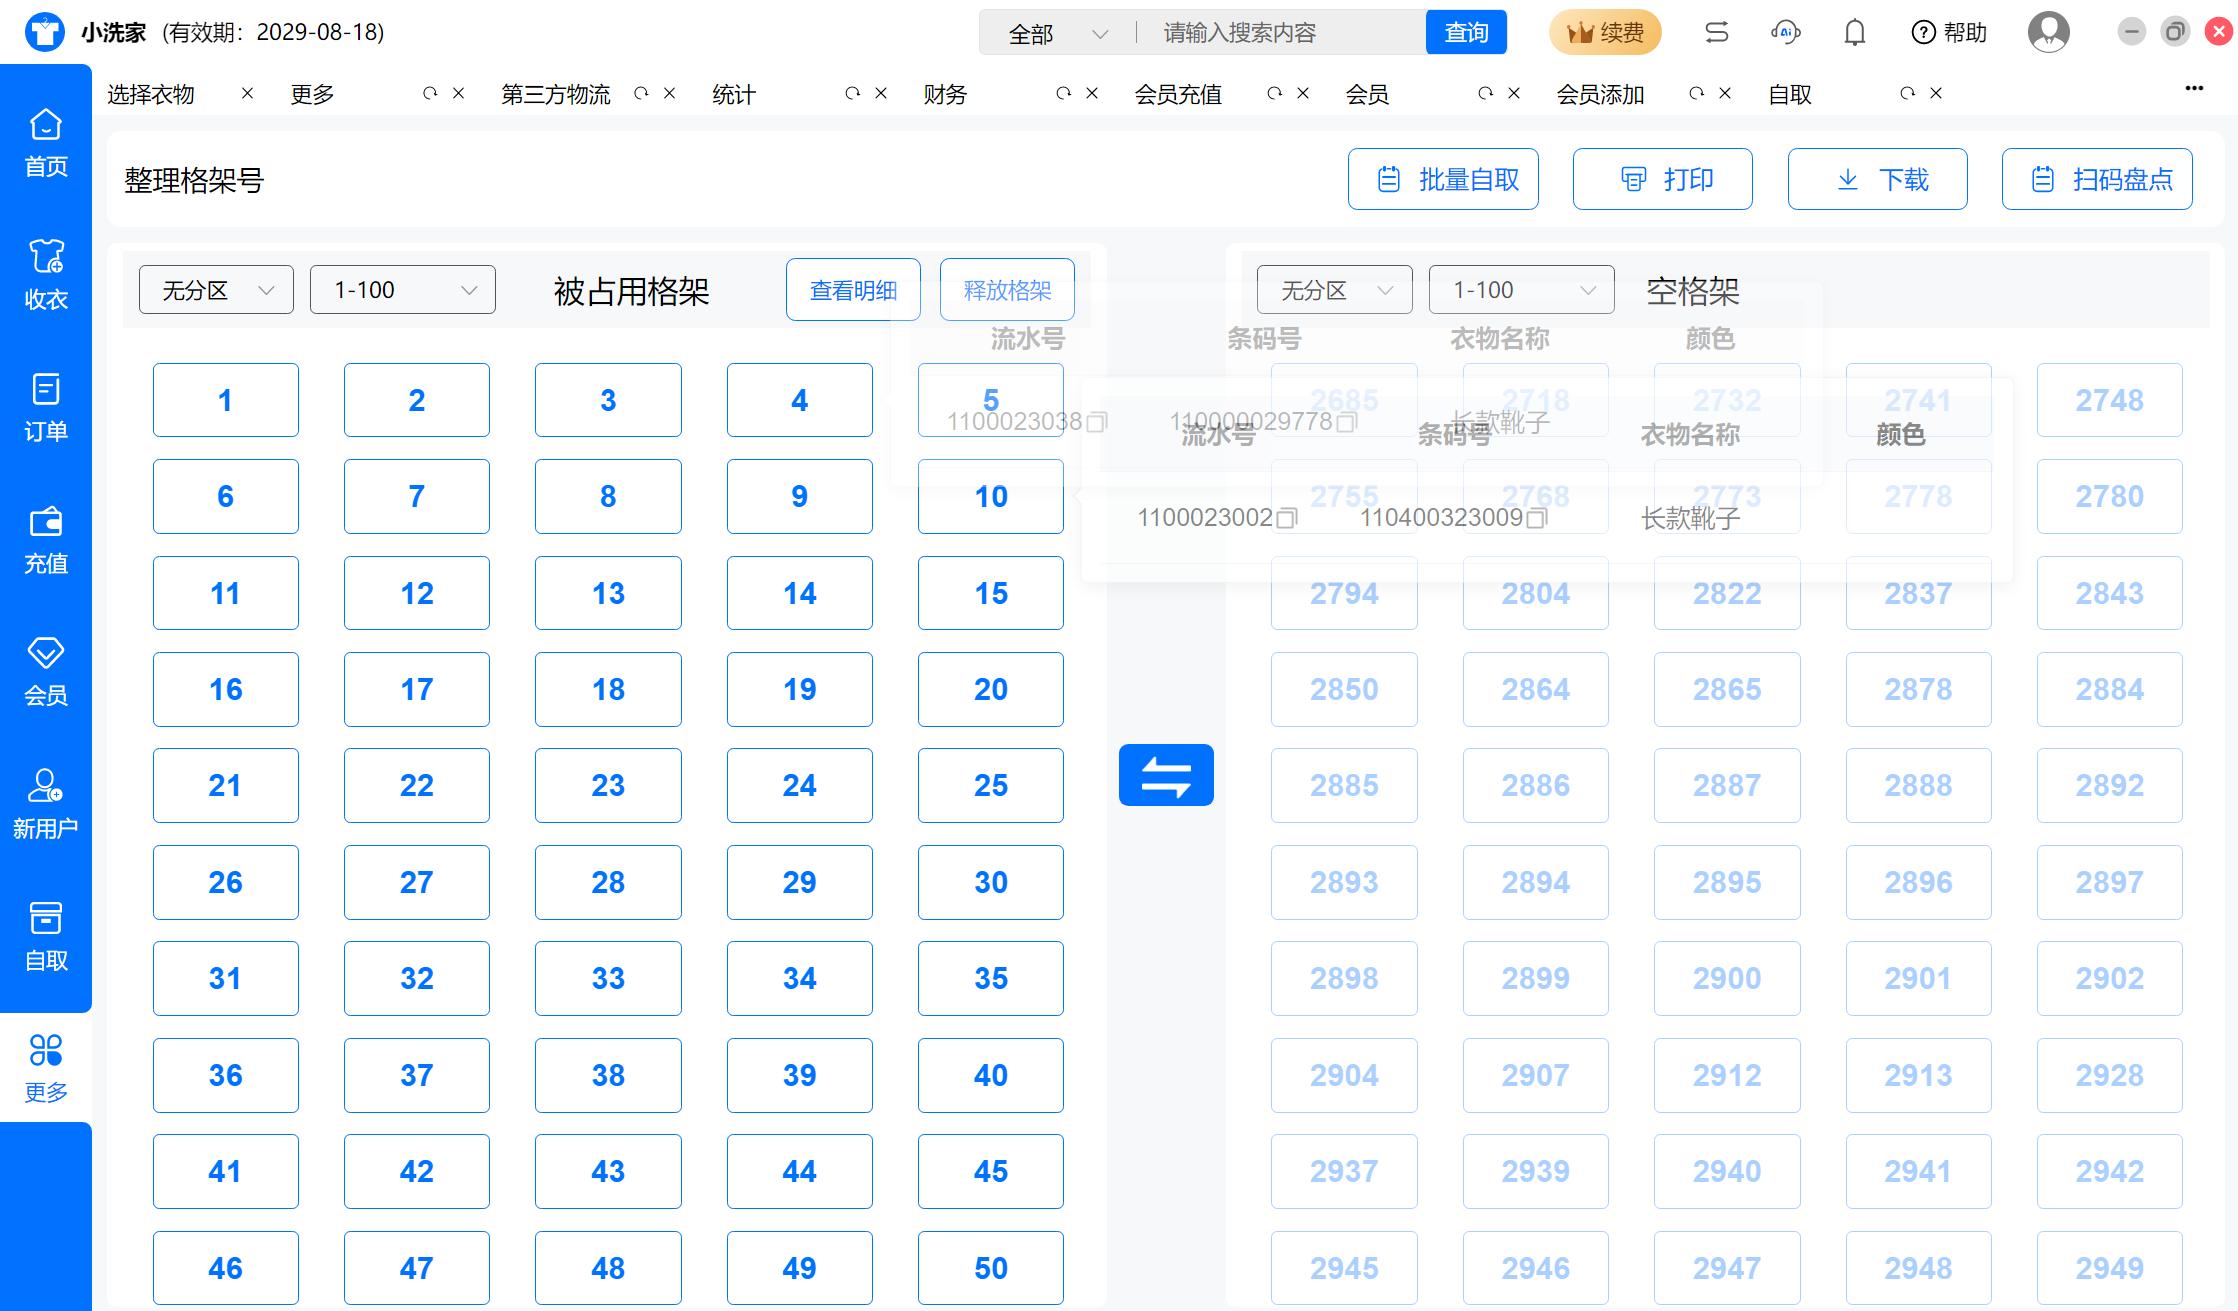Open the notification bell icon
This screenshot has height=1311, width=2238.
(1854, 33)
